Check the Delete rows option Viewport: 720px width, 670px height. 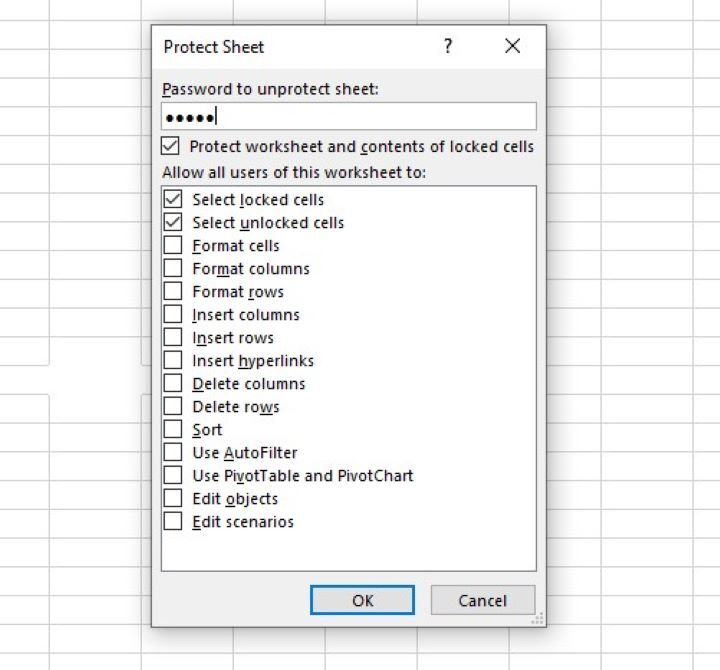click(x=173, y=407)
